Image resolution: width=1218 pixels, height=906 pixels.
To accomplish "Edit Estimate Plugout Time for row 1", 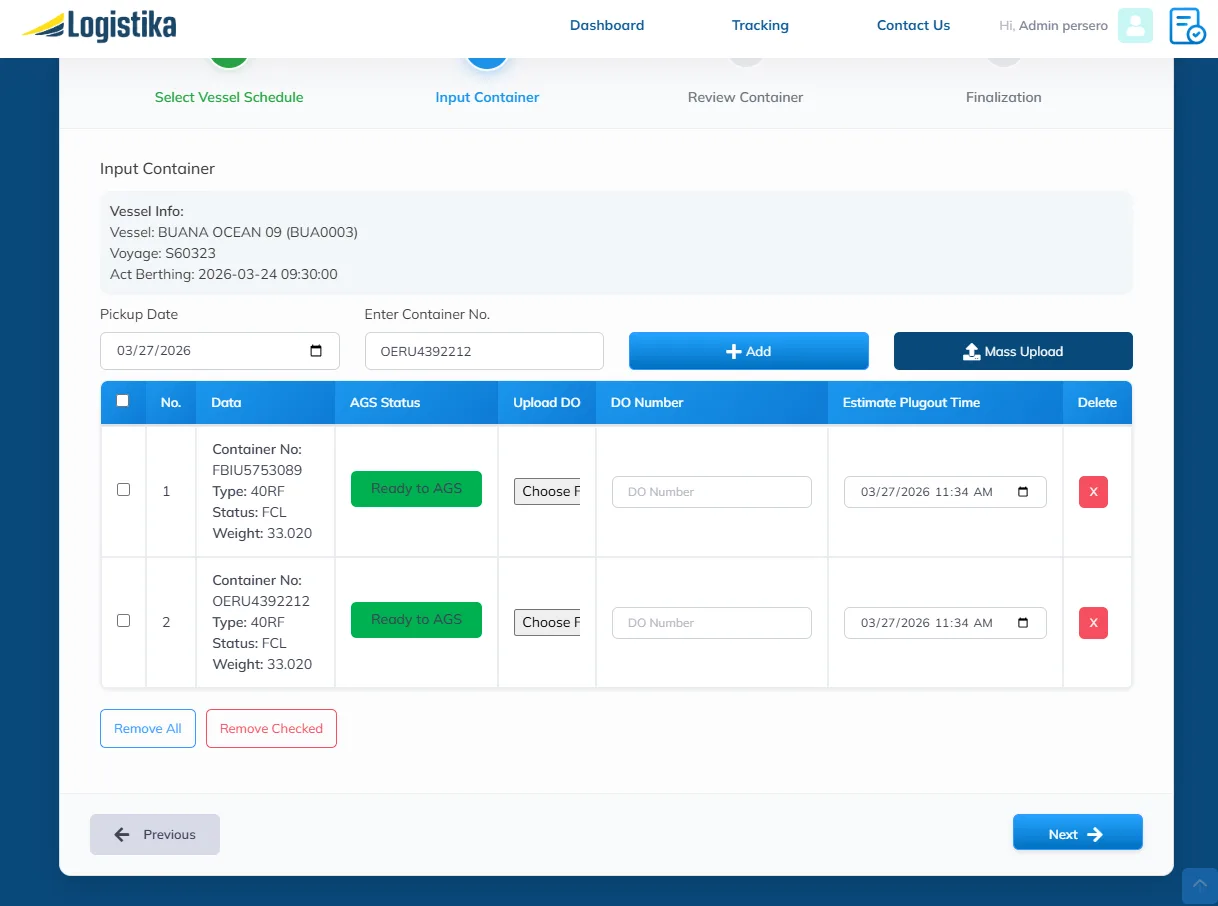I will 945,492.
